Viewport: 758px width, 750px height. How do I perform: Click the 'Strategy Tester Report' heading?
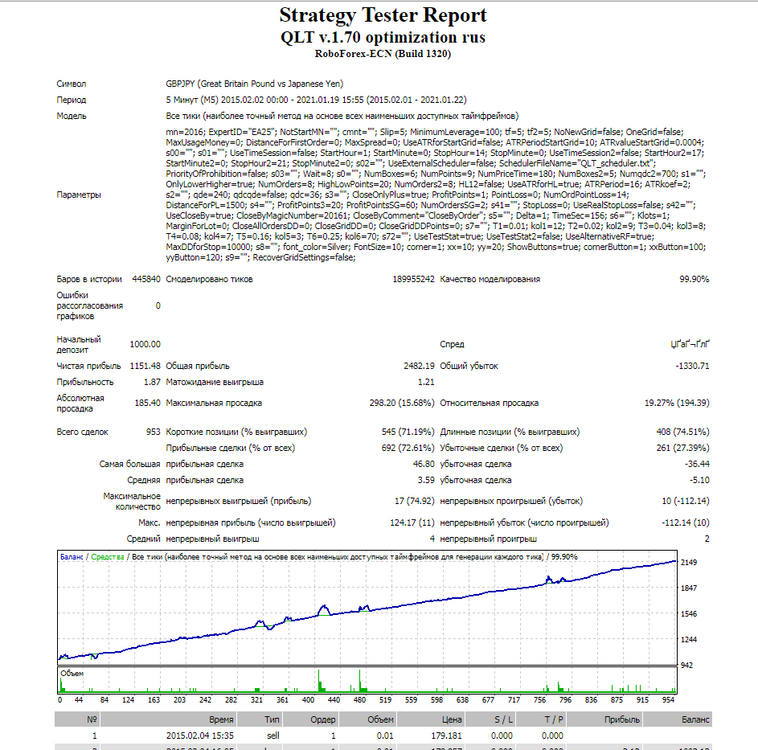coord(383,15)
